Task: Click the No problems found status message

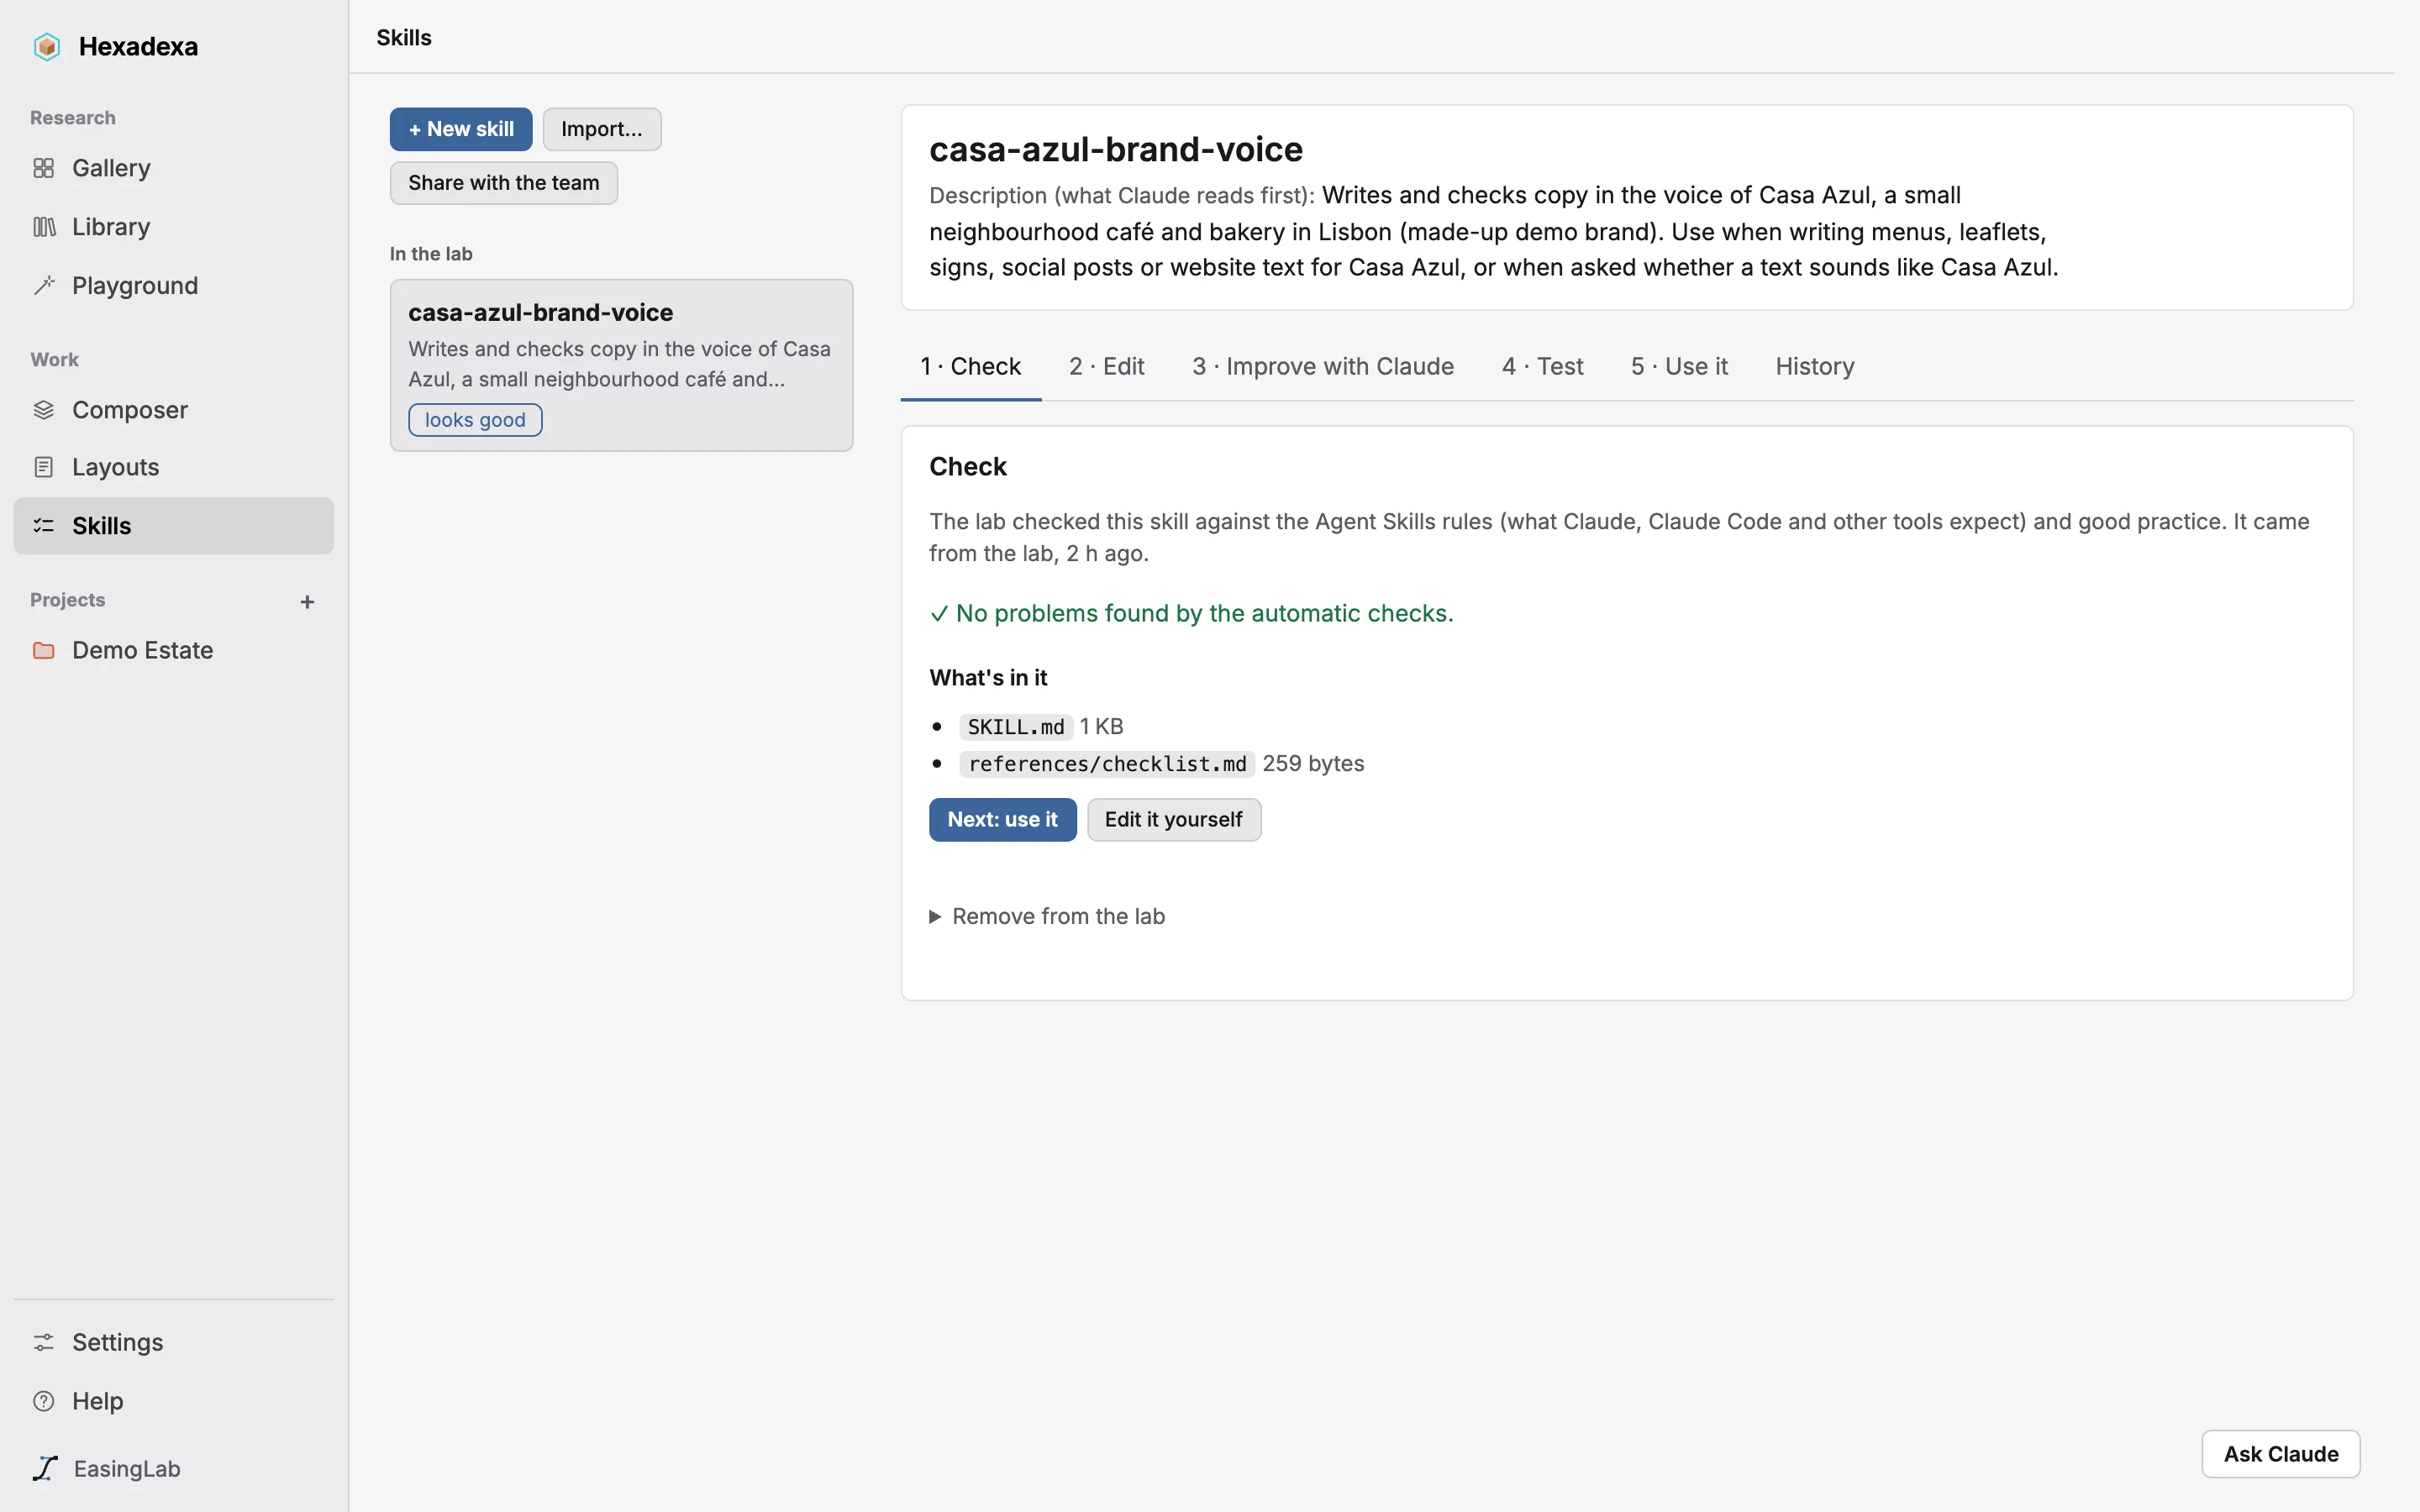Action: 1191,613
